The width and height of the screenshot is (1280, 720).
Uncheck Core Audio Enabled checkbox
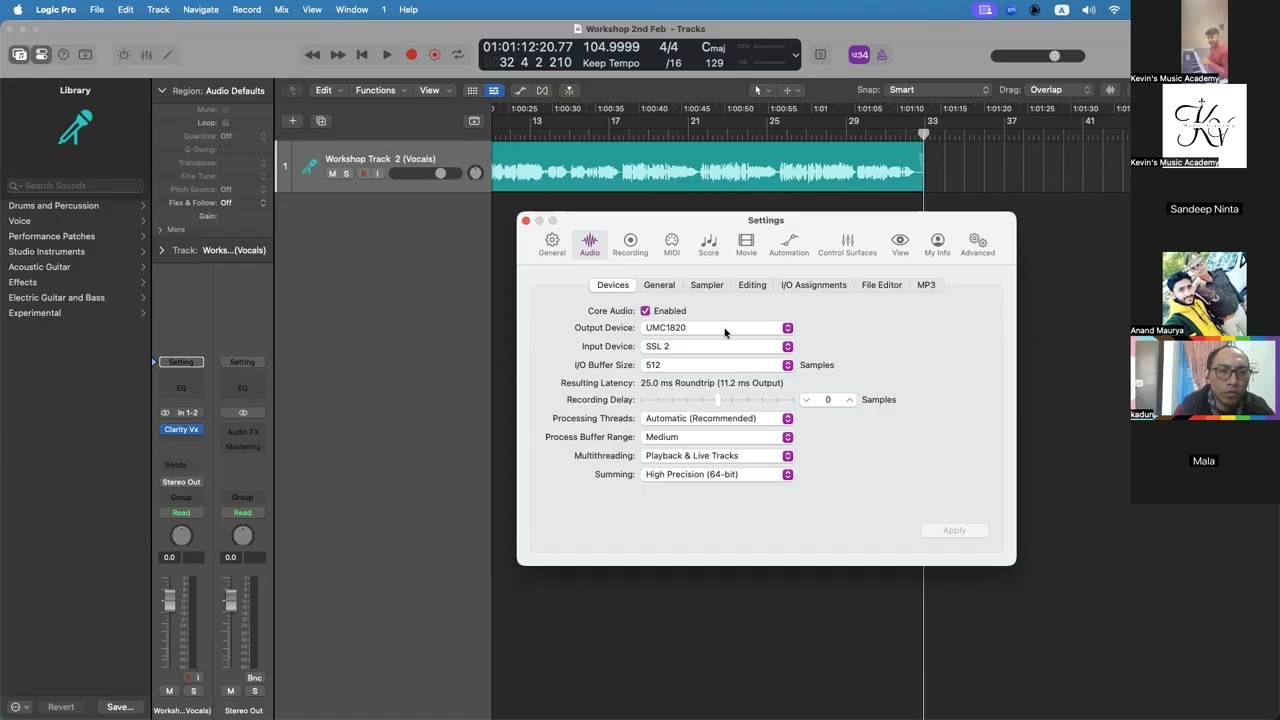click(645, 311)
